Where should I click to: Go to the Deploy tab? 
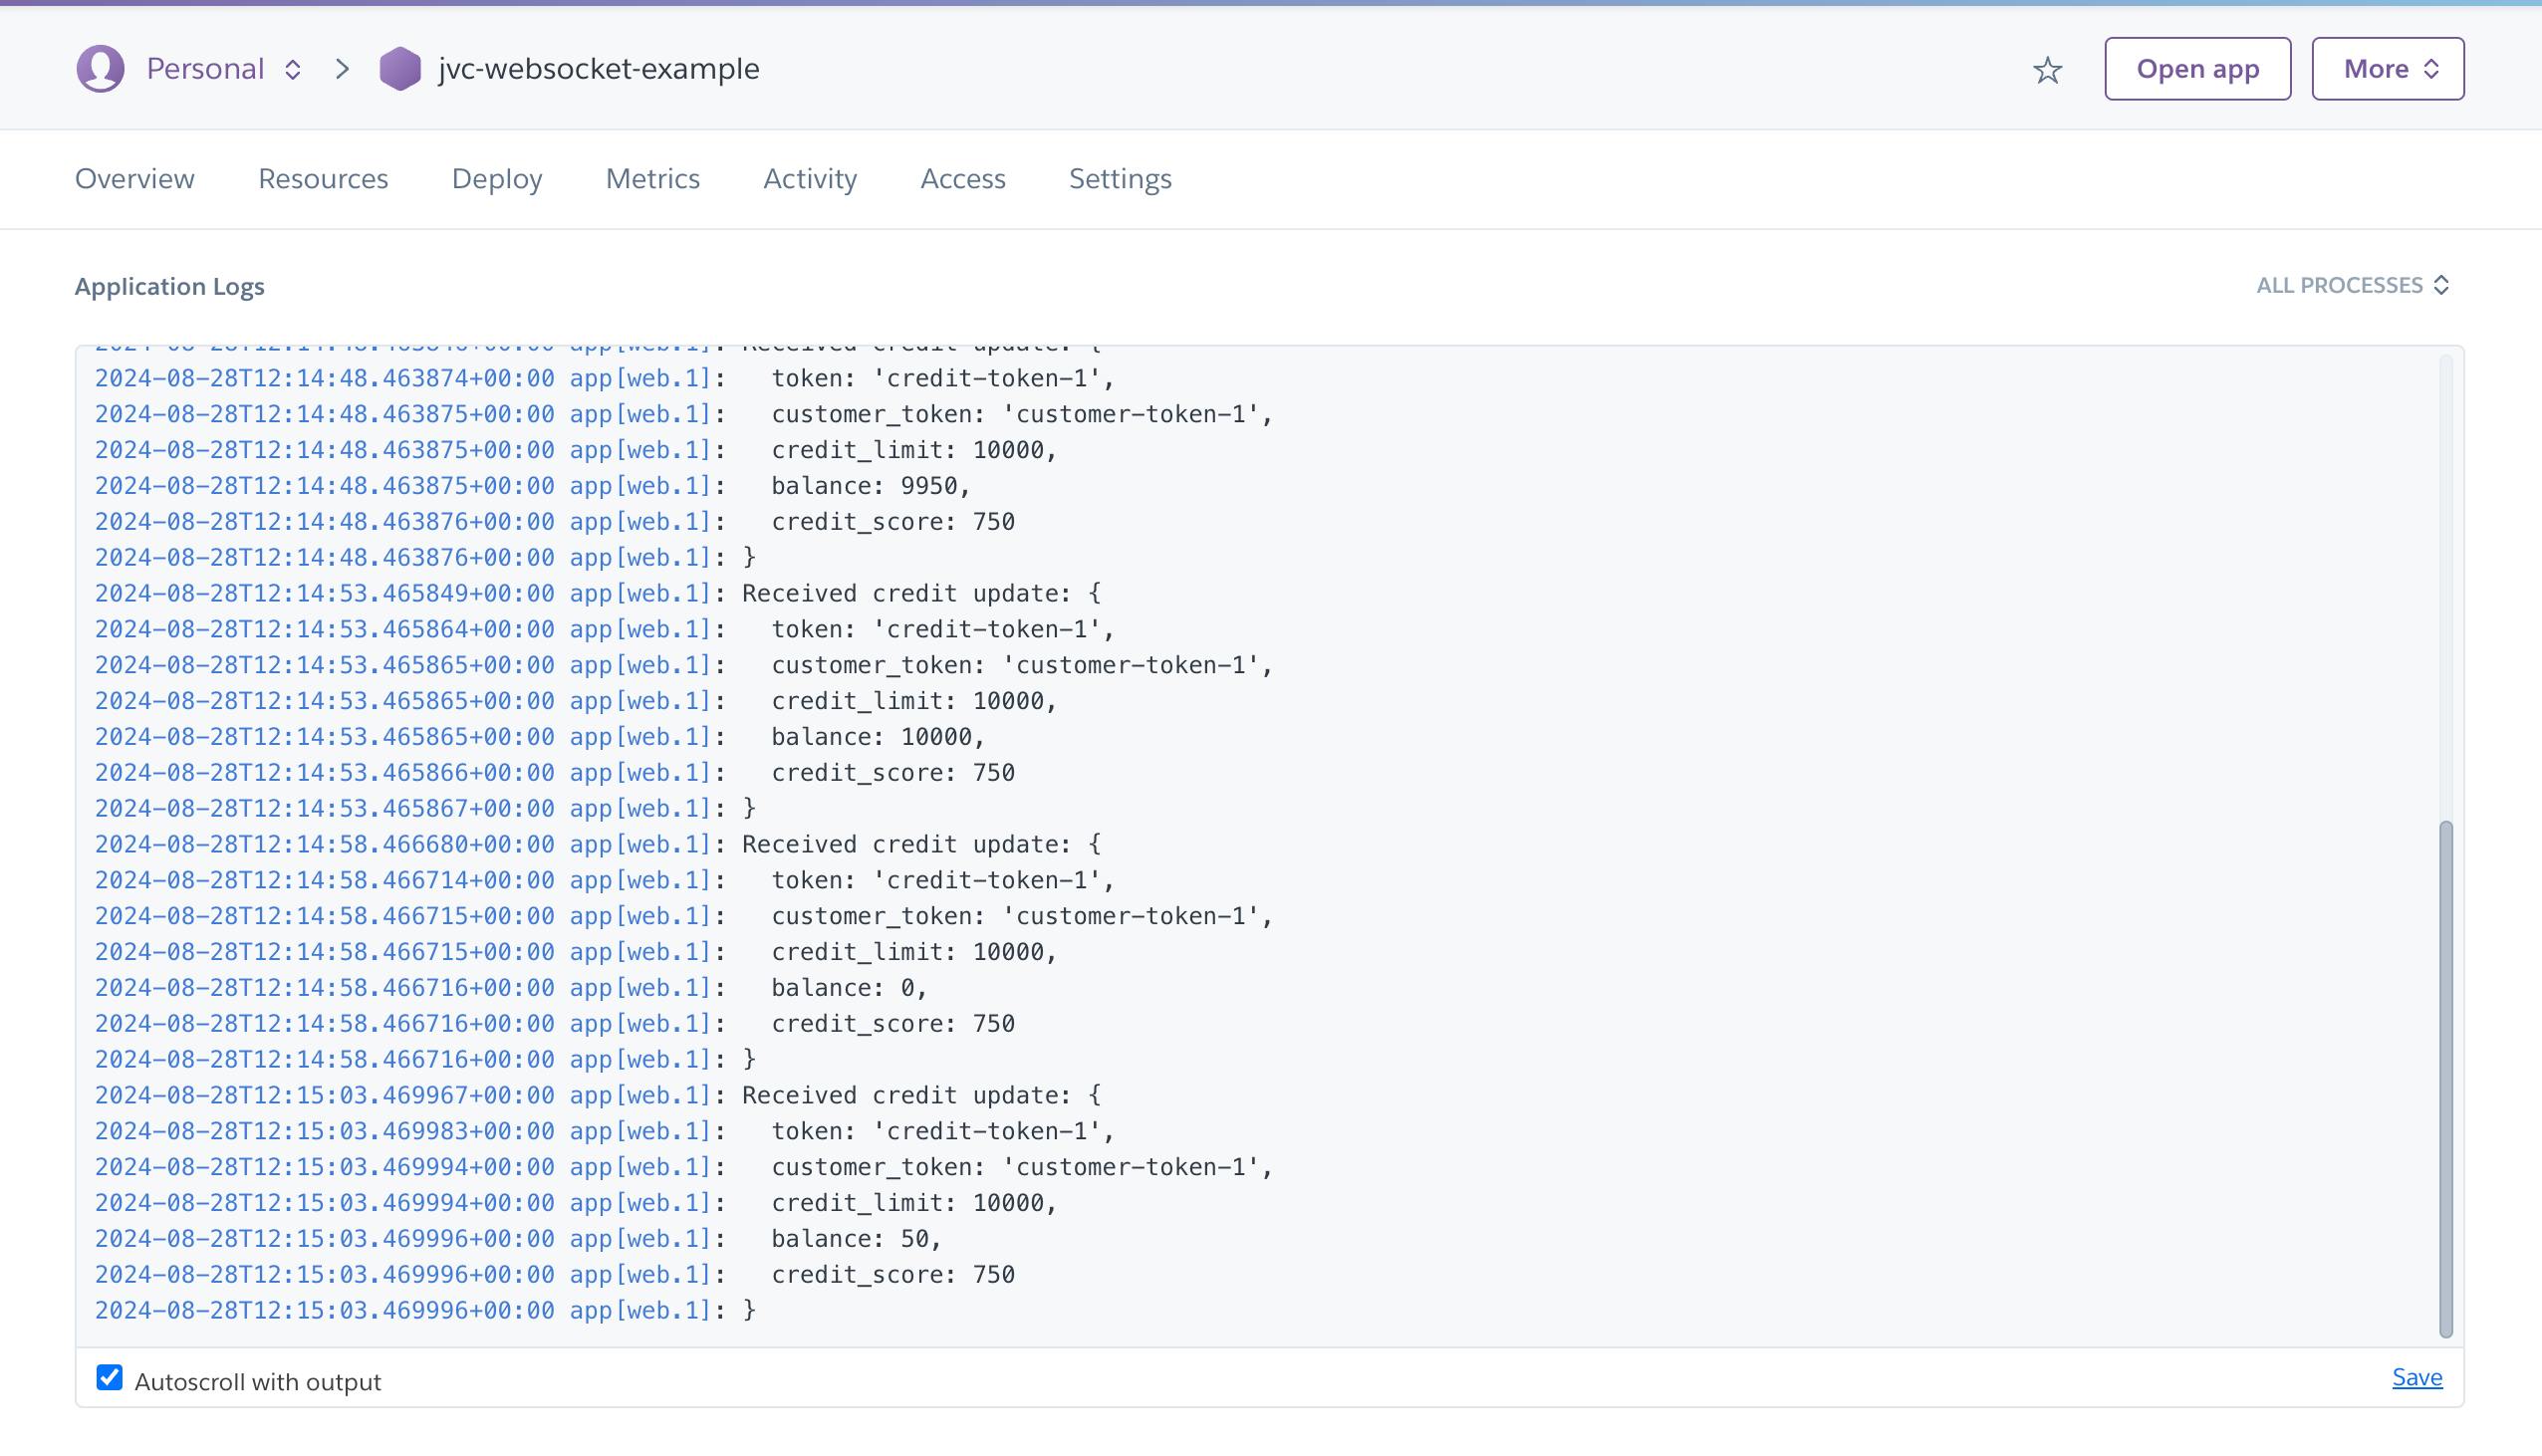497,179
